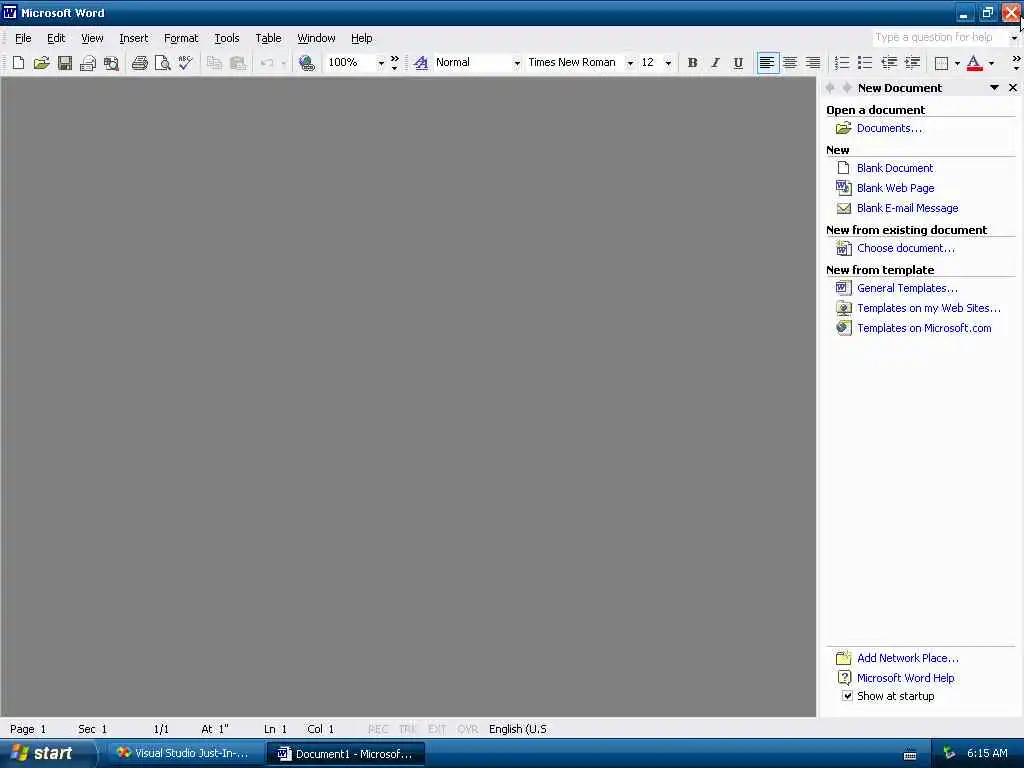Click the Decrease Indent icon
This screenshot has width=1024, height=768.
point(888,63)
